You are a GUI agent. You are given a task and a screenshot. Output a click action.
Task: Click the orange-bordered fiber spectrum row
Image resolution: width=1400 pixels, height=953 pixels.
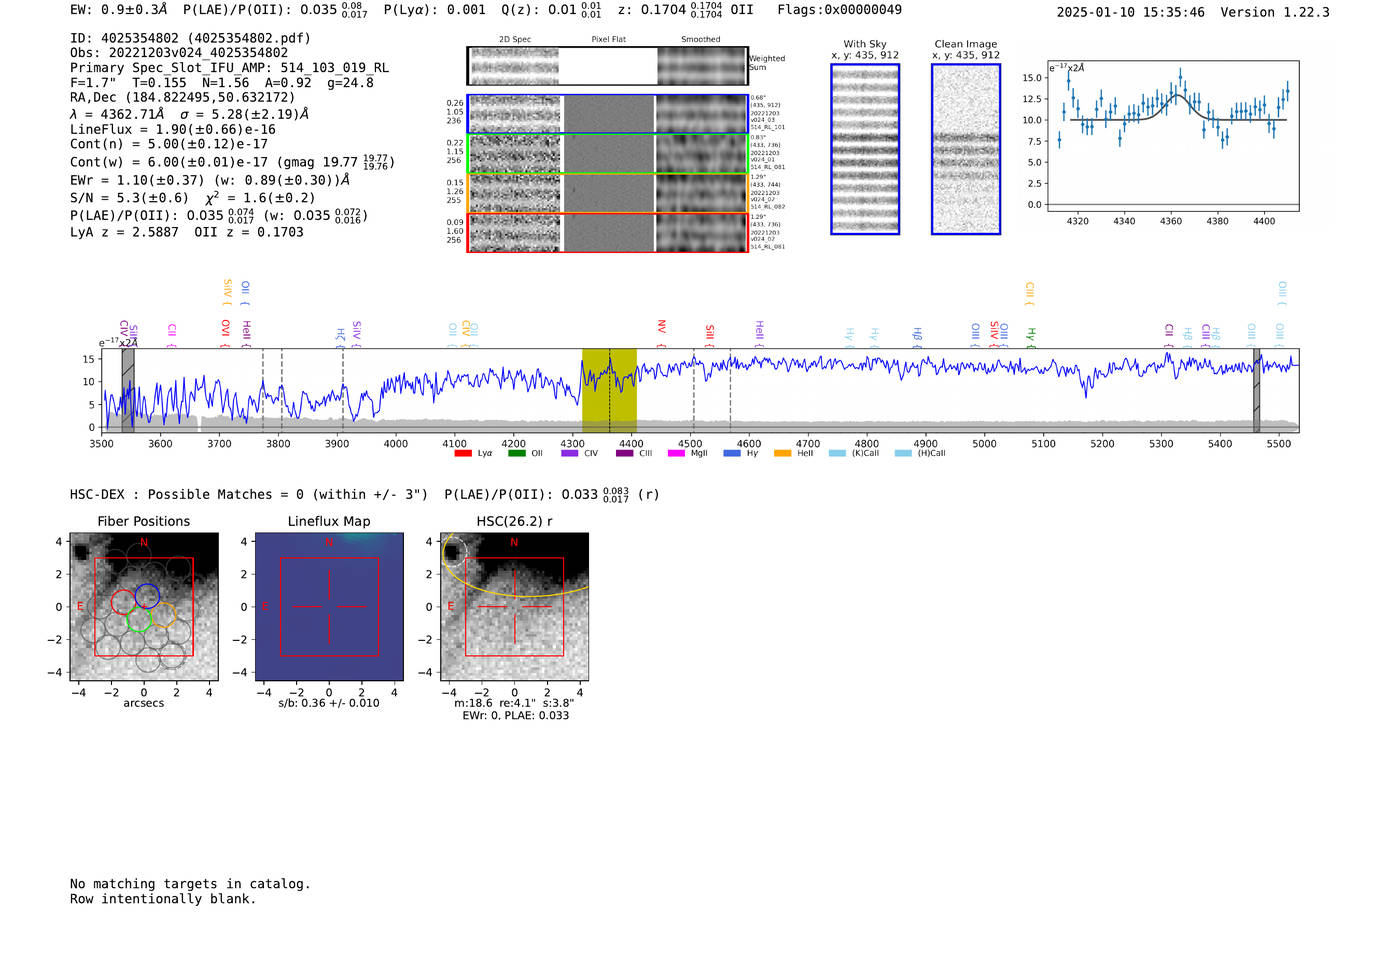(607, 193)
